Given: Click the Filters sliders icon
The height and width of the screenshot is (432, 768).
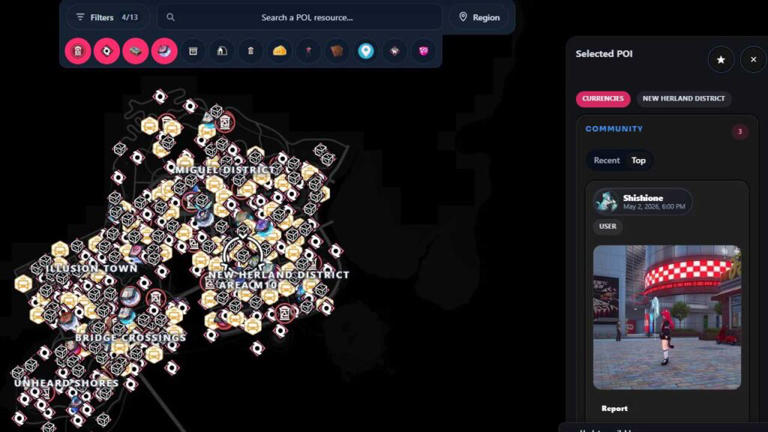Looking at the screenshot, I should [x=80, y=17].
